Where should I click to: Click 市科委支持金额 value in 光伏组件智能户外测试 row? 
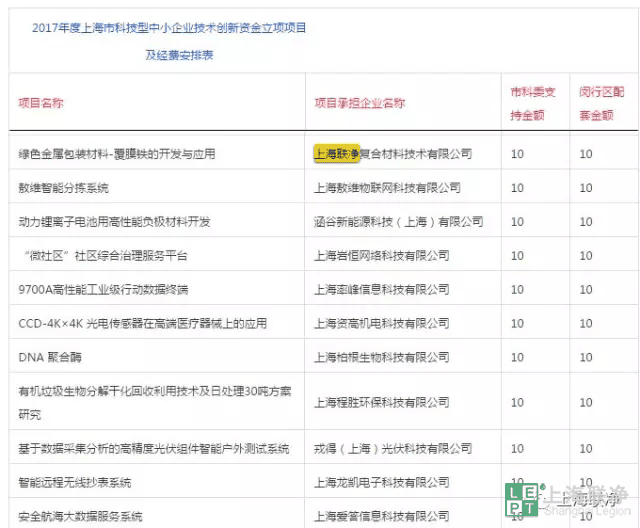point(517,448)
